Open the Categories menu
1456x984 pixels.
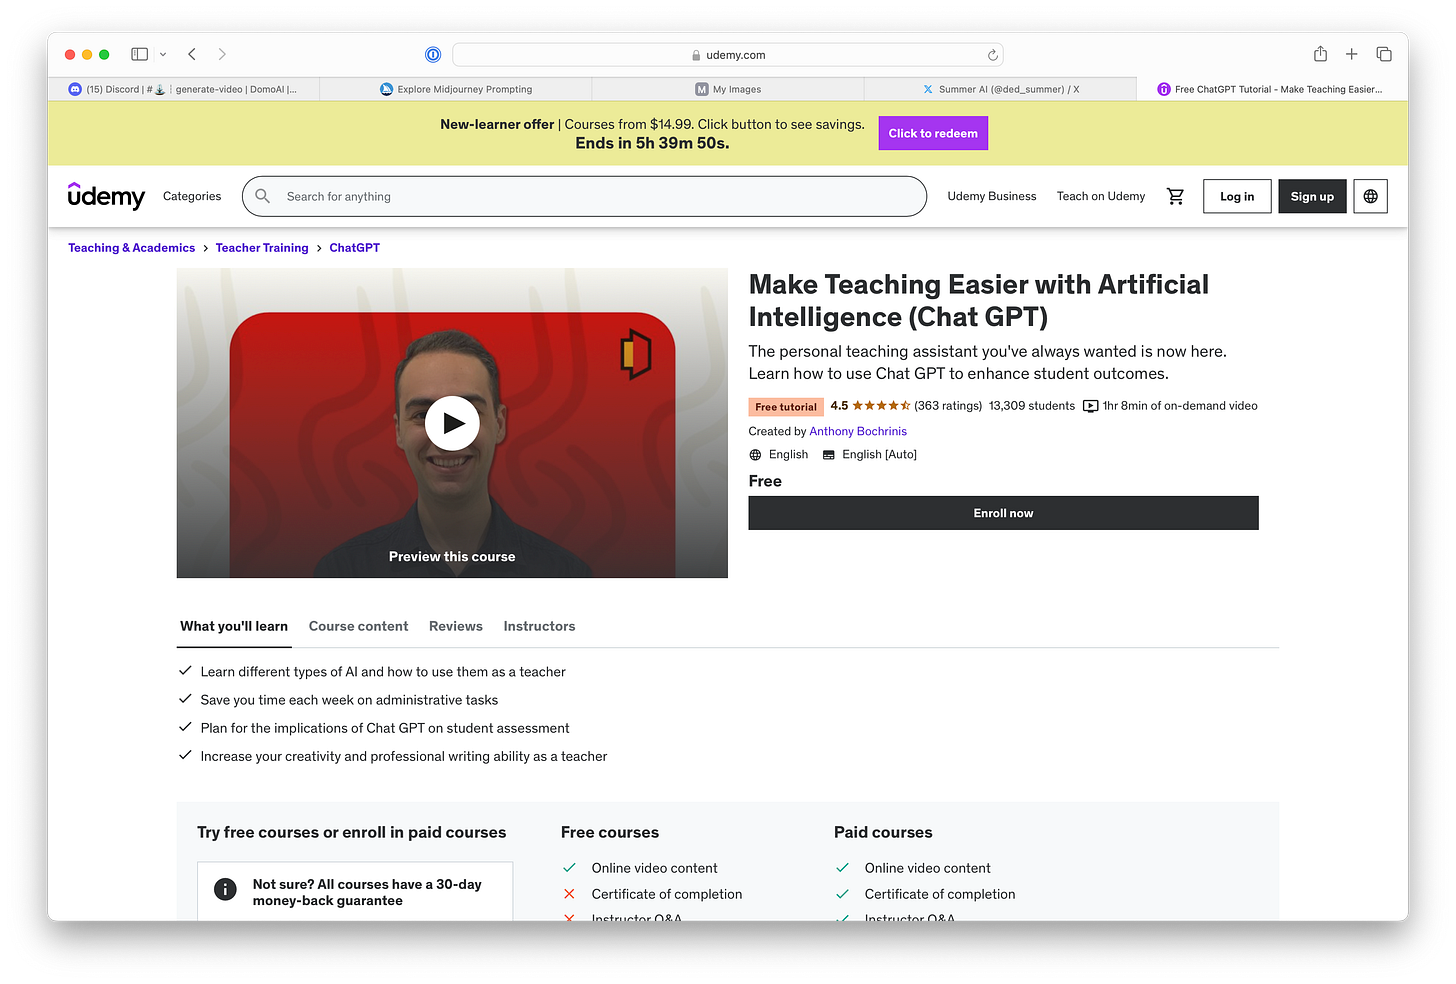pyautogui.click(x=192, y=196)
